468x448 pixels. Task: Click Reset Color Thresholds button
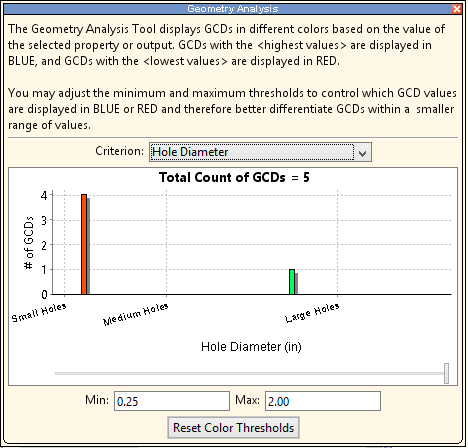(233, 428)
